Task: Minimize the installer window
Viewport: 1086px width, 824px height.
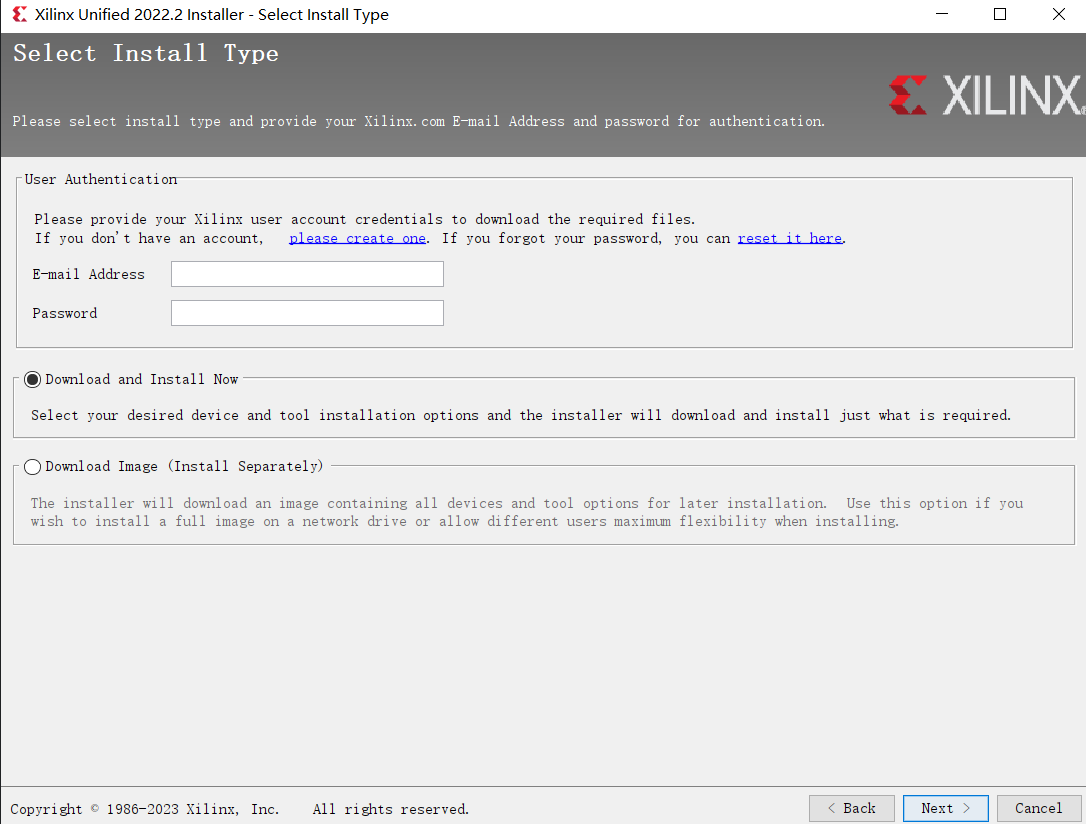Action: pyautogui.click(x=942, y=14)
